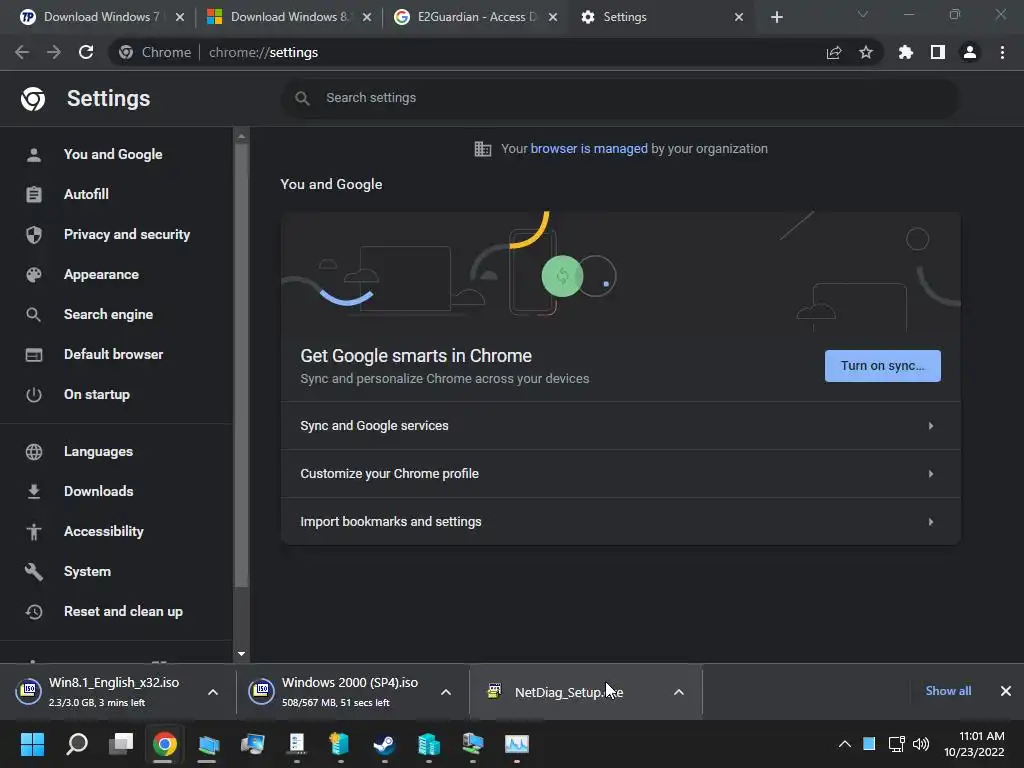1024x768 pixels.
Task: Open Windows 2000 (SP4).iso download options
Action: pos(446,692)
